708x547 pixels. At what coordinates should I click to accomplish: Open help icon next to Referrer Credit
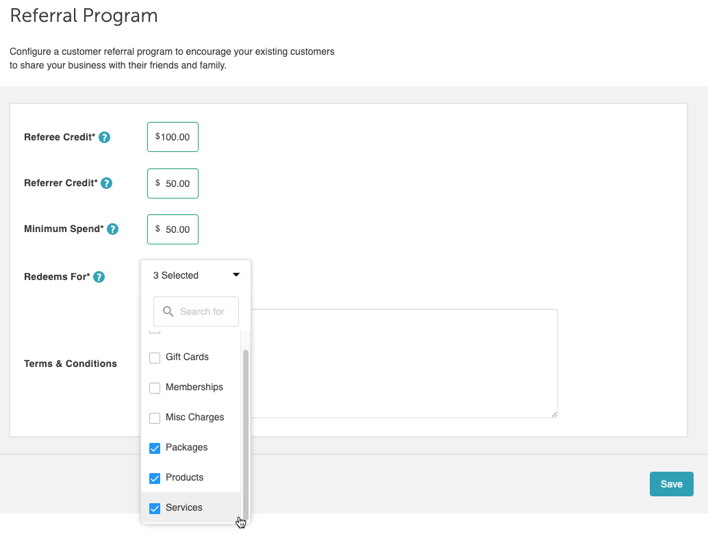(107, 183)
